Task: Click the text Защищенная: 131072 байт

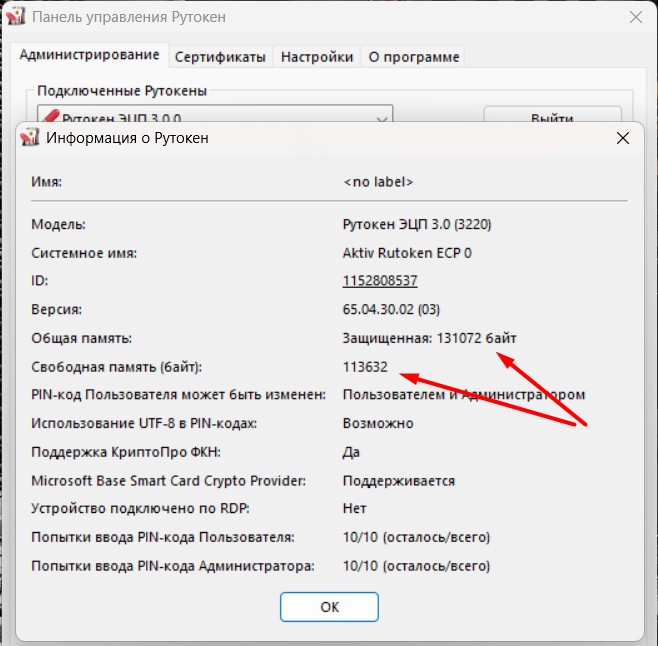Action: [429, 338]
